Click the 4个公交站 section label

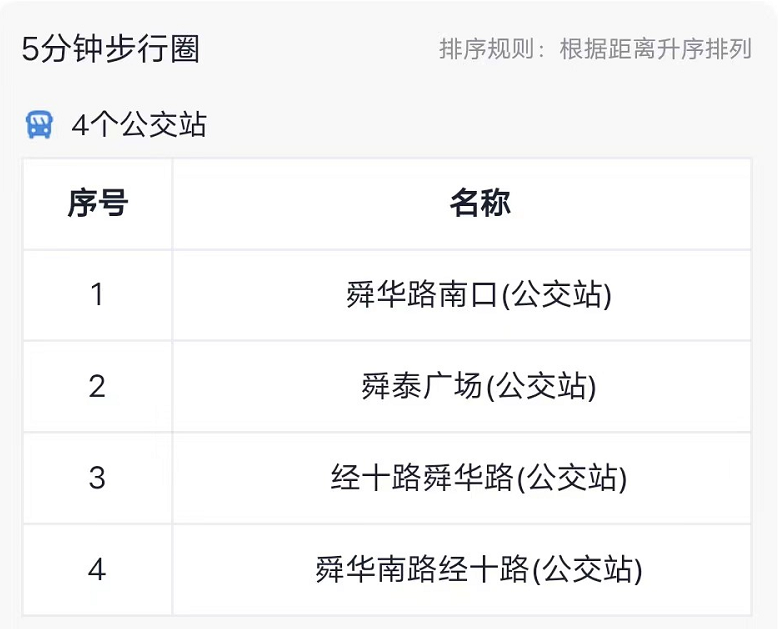point(139,125)
